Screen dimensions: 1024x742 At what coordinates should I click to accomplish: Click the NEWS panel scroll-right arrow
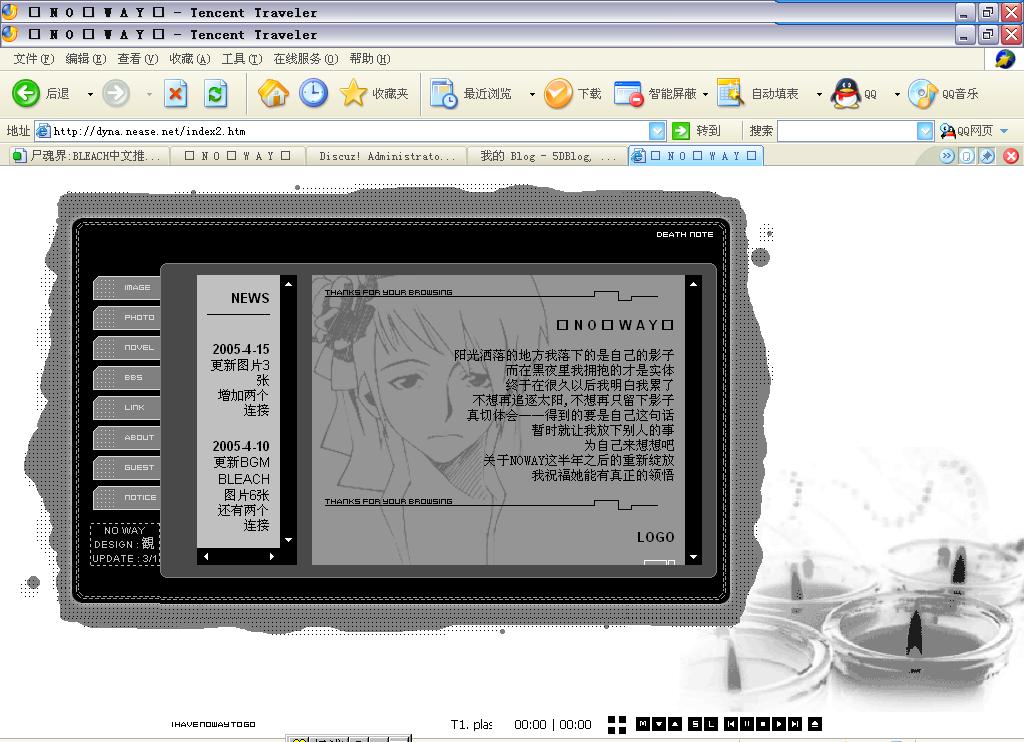[272, 556]
